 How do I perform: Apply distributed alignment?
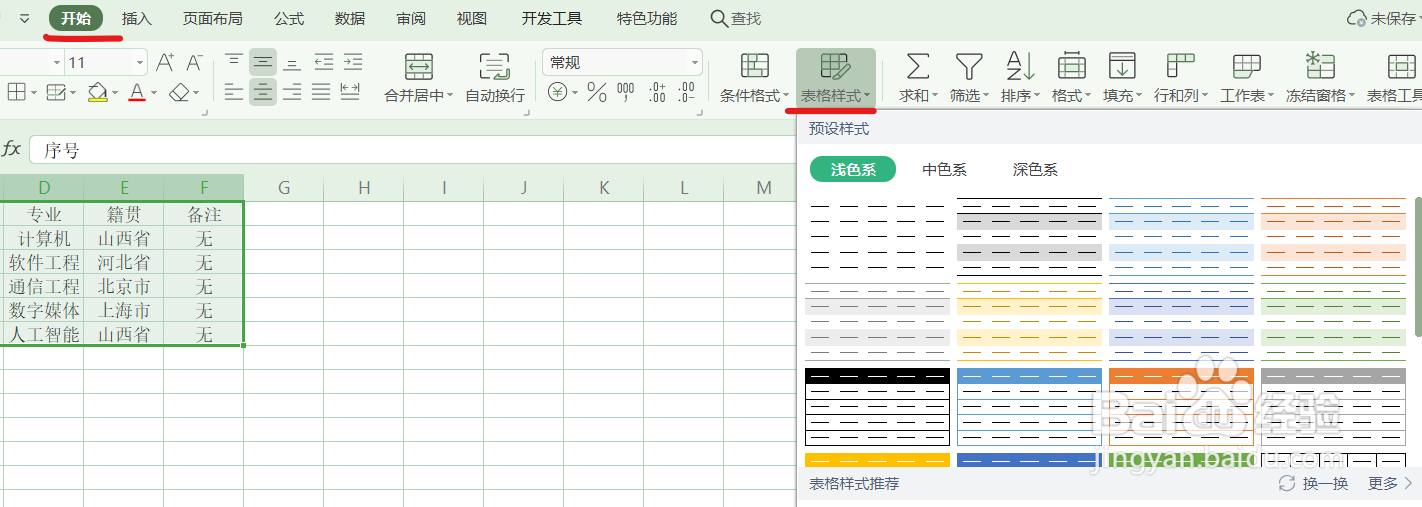(x=350, y=93)
